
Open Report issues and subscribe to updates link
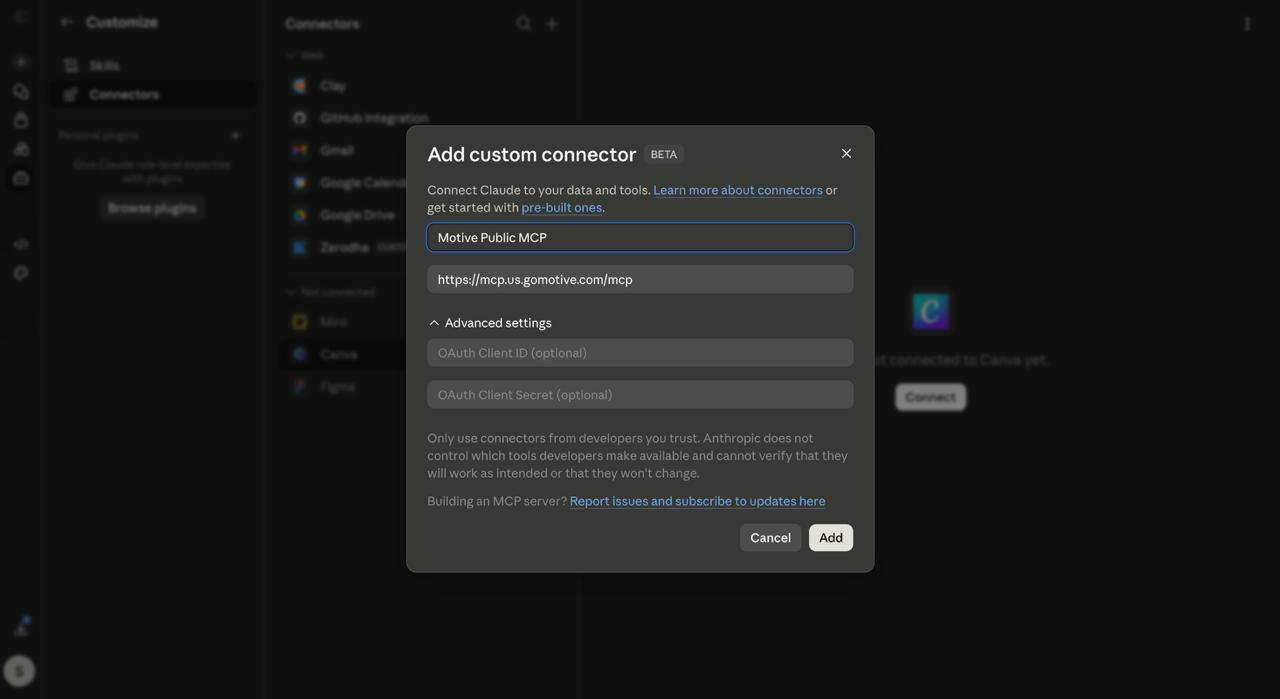pos(698,501)
